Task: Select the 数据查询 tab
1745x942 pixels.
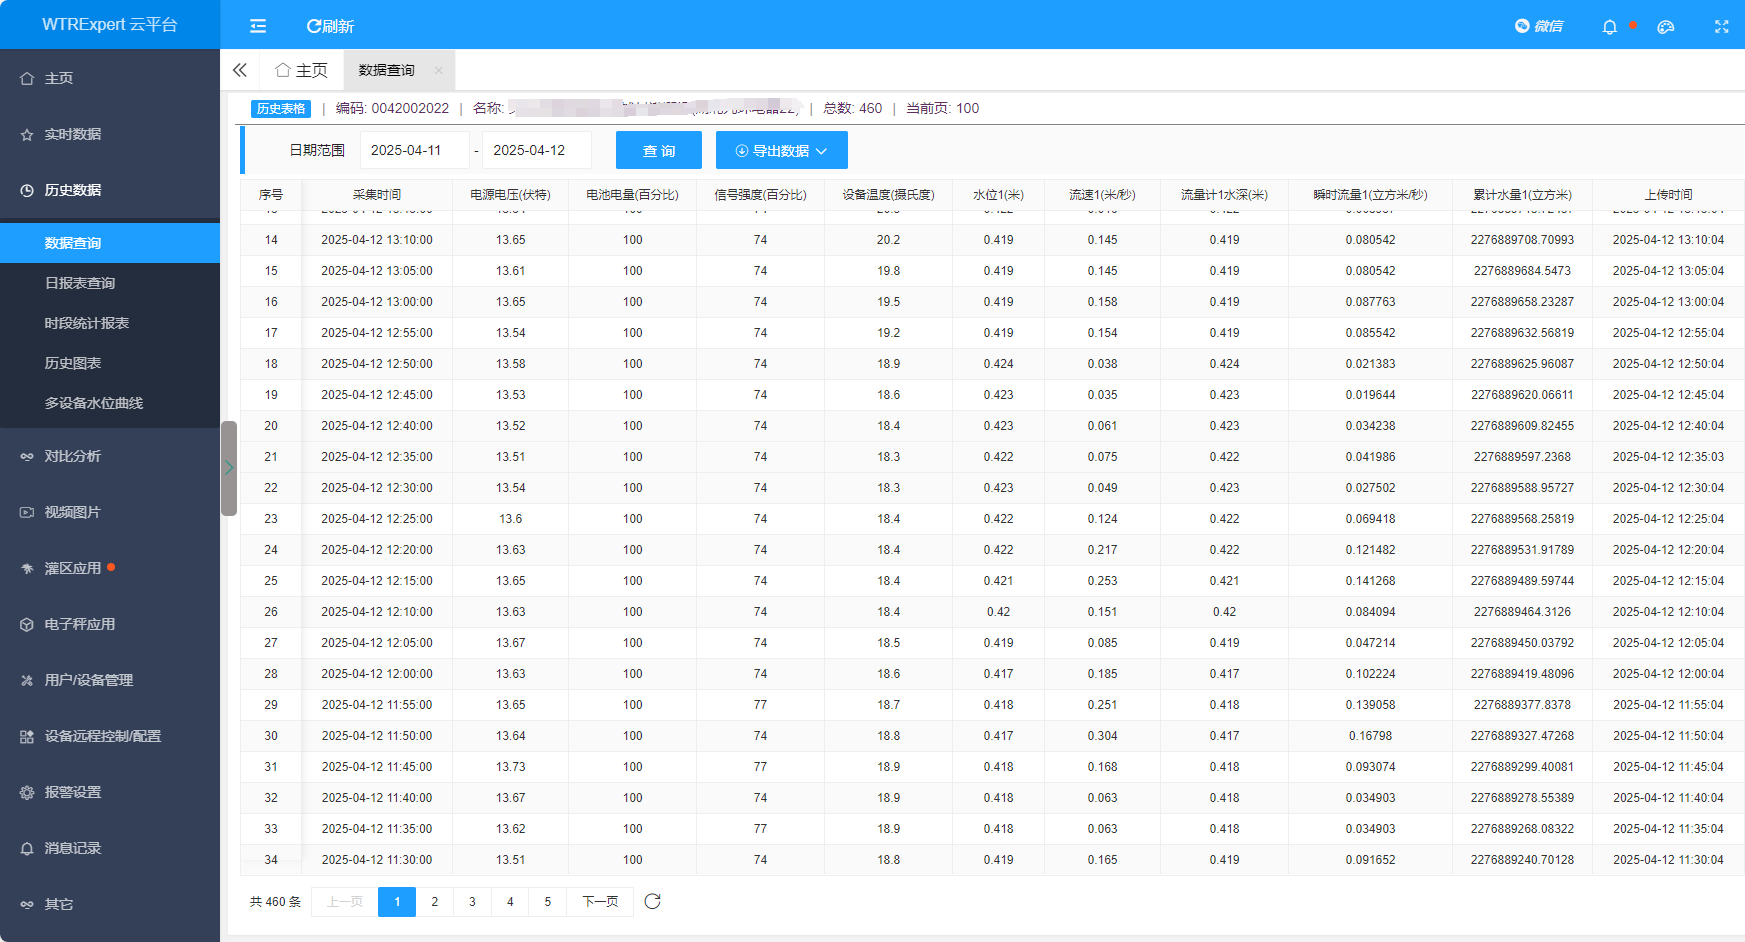Action: tap(387, 70)
